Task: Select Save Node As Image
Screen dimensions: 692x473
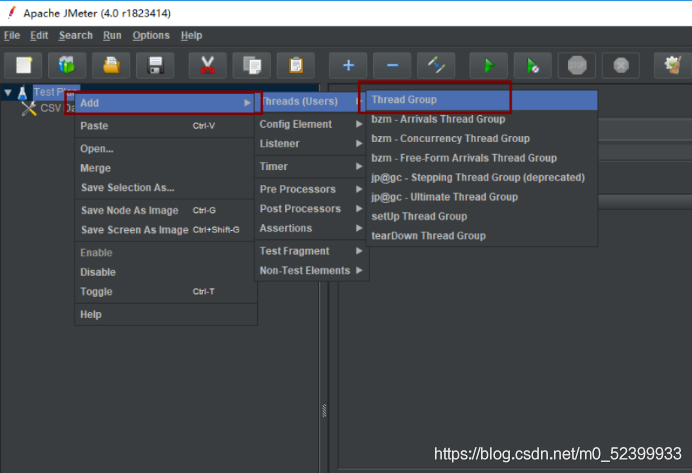Action: click(x=165, y=210)
